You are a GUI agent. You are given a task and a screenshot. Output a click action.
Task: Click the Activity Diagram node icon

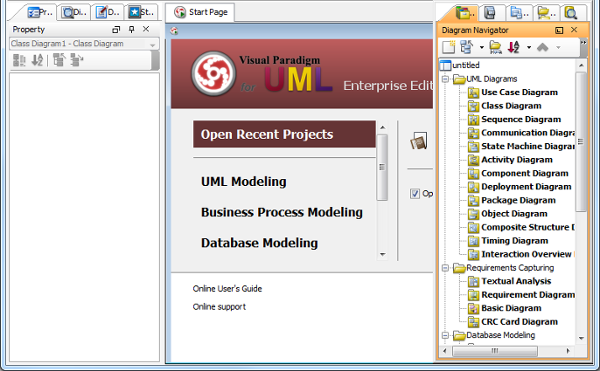474,160
